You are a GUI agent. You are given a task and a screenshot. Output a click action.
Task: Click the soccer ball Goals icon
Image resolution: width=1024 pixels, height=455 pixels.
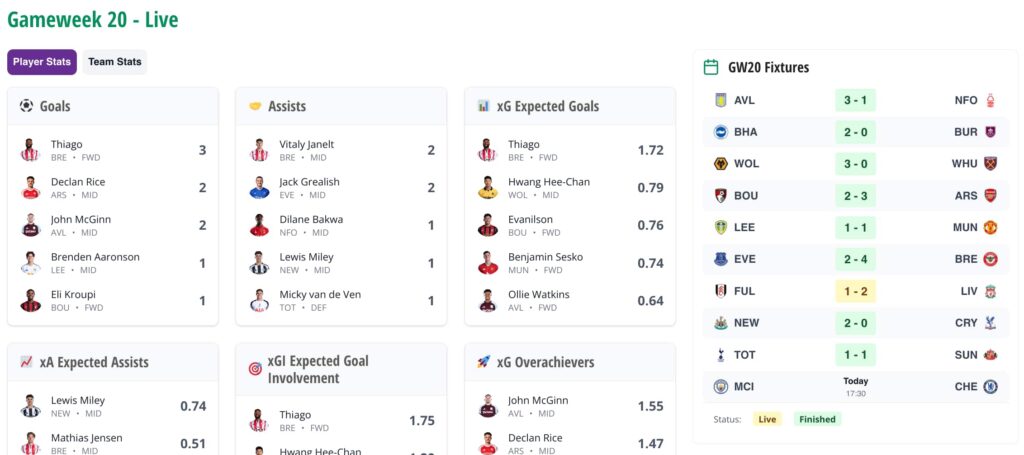click(x=26, y=106)
